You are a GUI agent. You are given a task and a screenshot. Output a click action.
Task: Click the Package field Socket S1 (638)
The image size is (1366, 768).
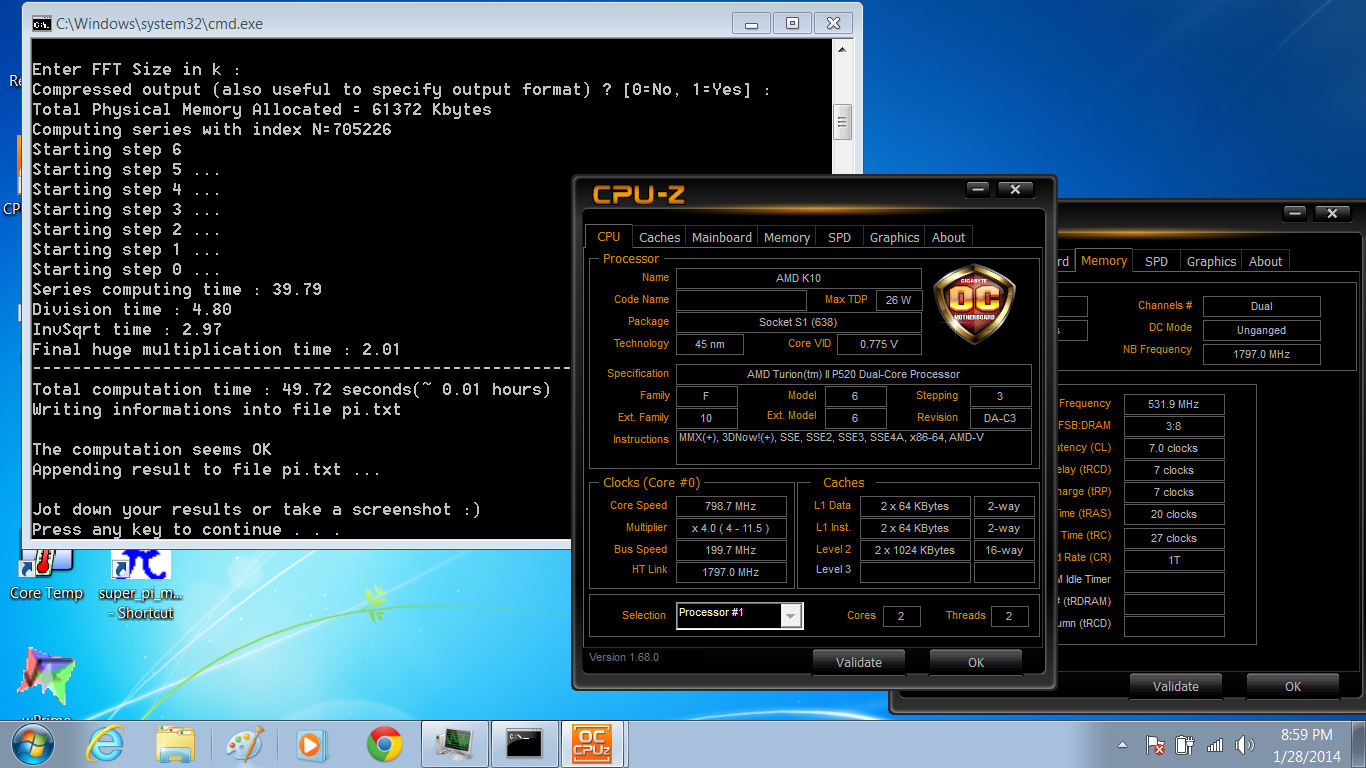799,322
